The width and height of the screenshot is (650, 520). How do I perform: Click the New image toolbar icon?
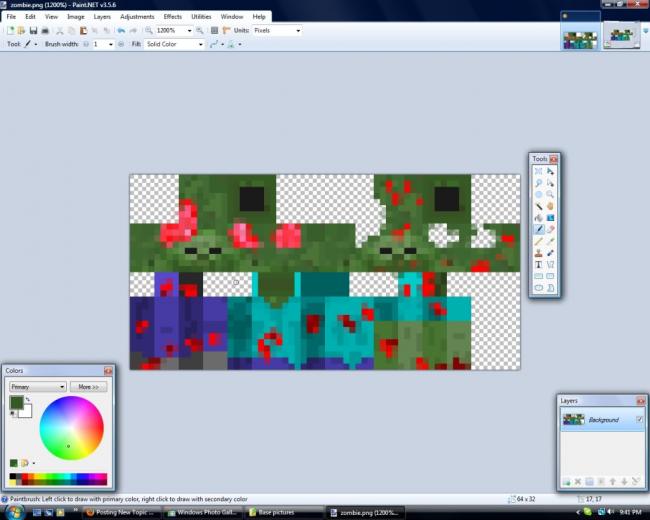point(10,30)
